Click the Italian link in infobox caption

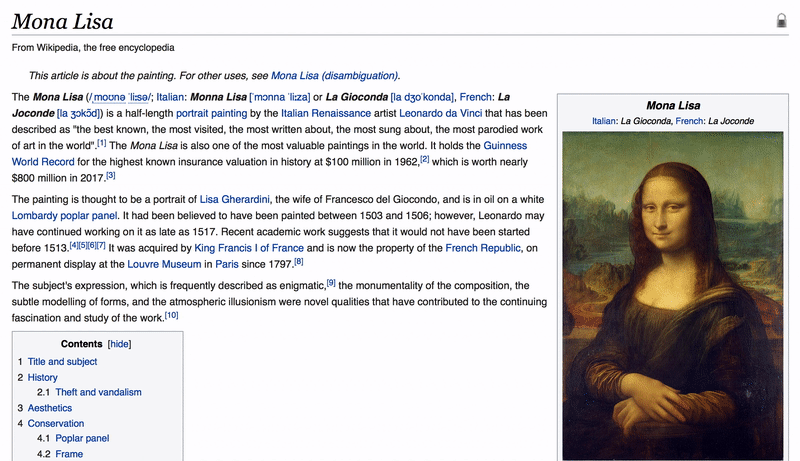(603, 121)
